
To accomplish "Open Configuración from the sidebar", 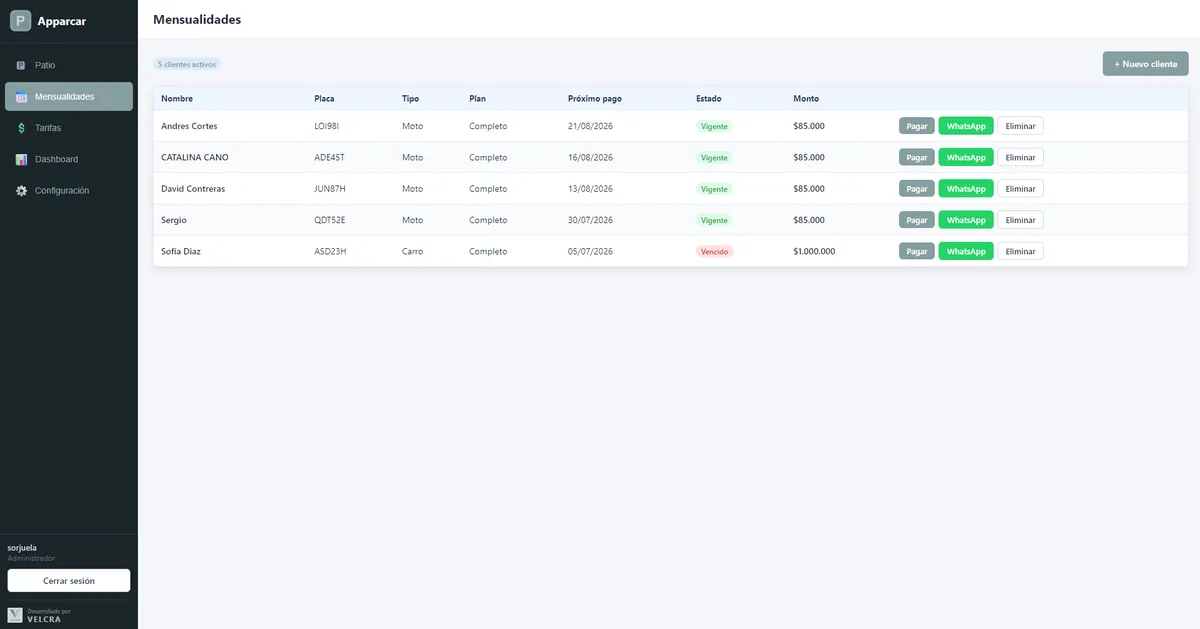I will point(69,190).
